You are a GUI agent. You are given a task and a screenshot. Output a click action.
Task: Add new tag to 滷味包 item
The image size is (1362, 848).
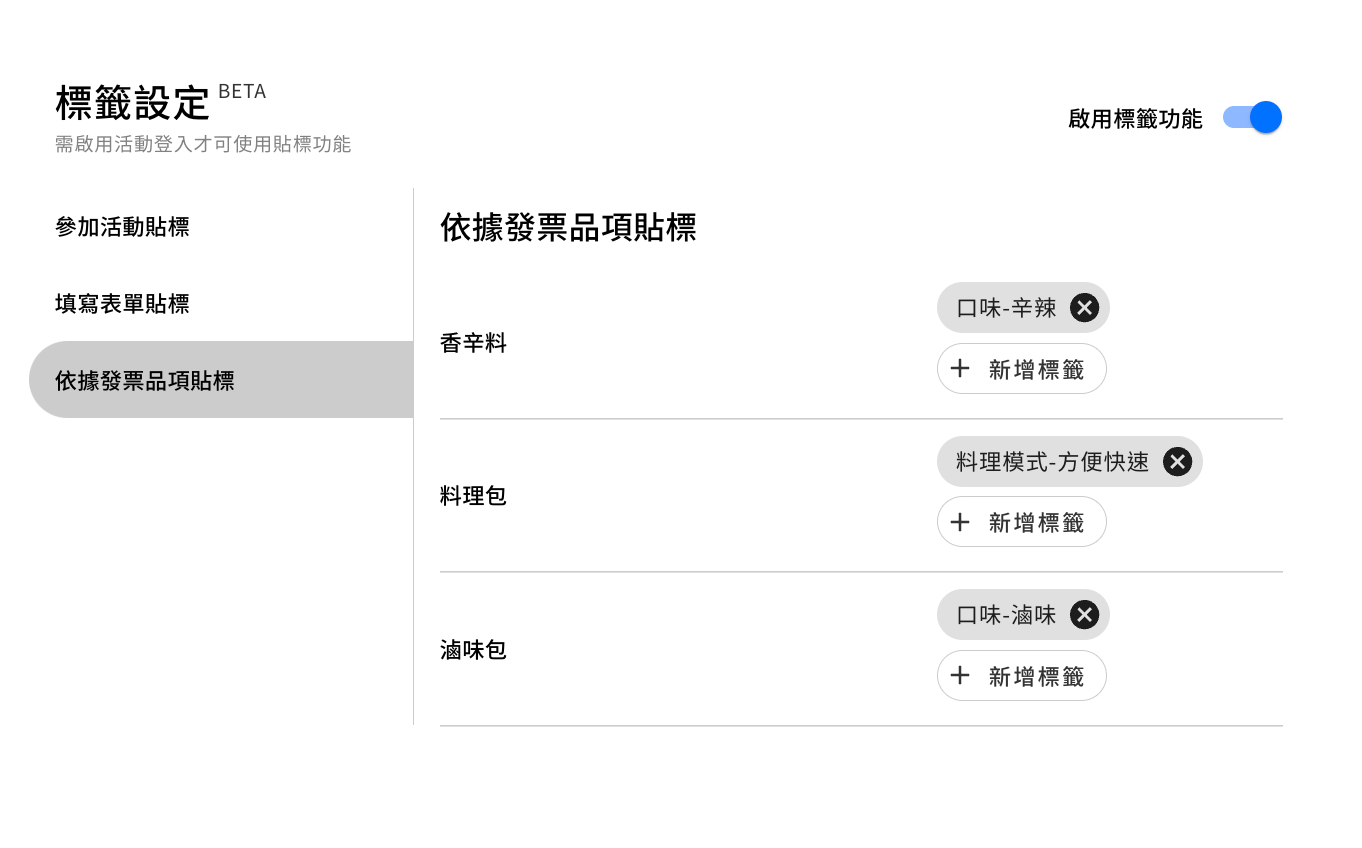(x=1035, y=676)
